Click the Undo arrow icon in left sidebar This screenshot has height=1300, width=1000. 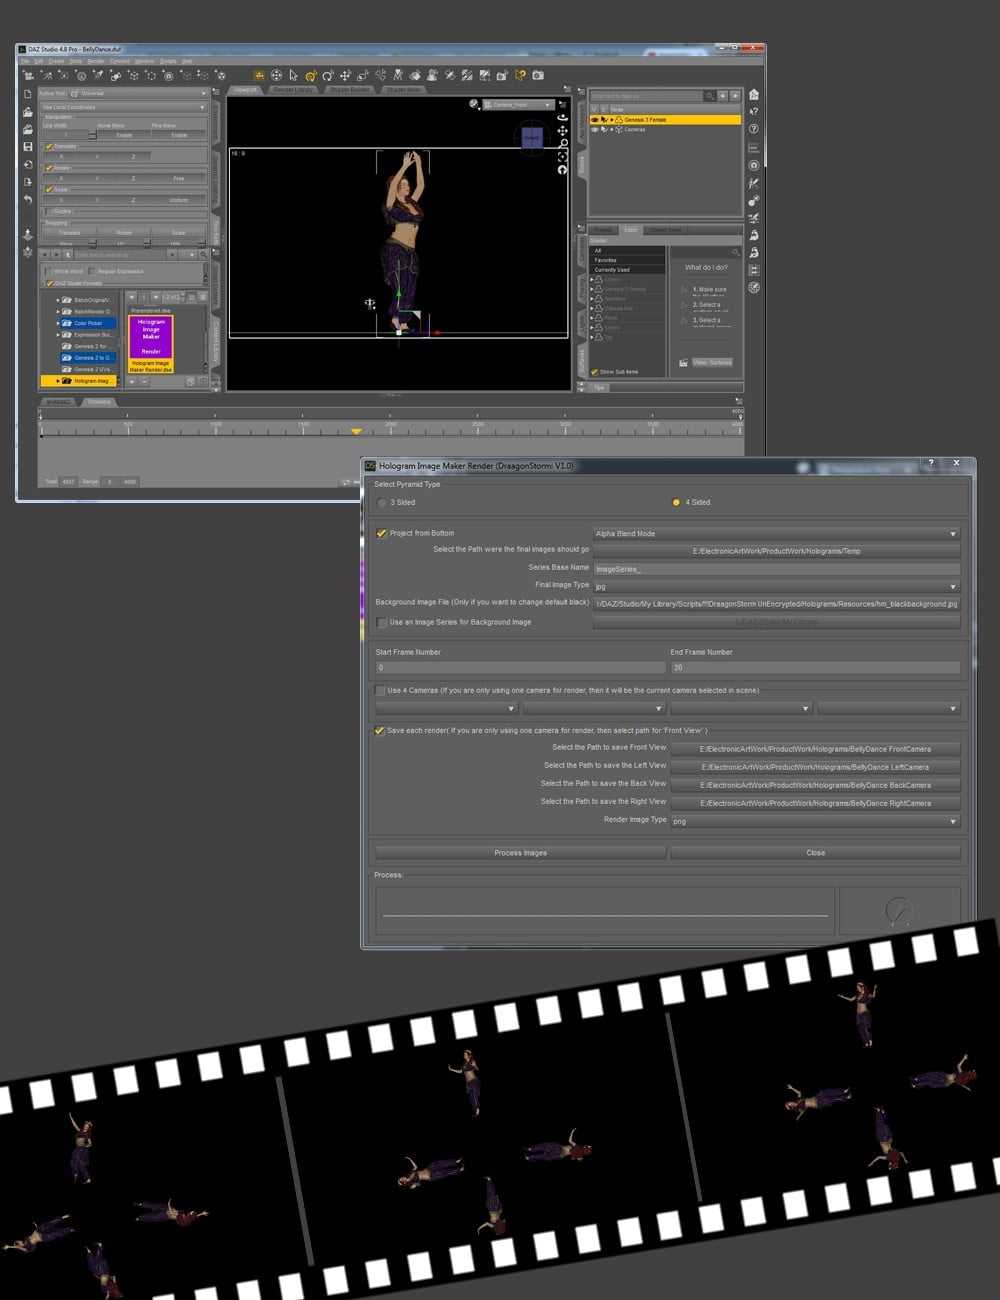pyautogui.click(x=27, y=198)
